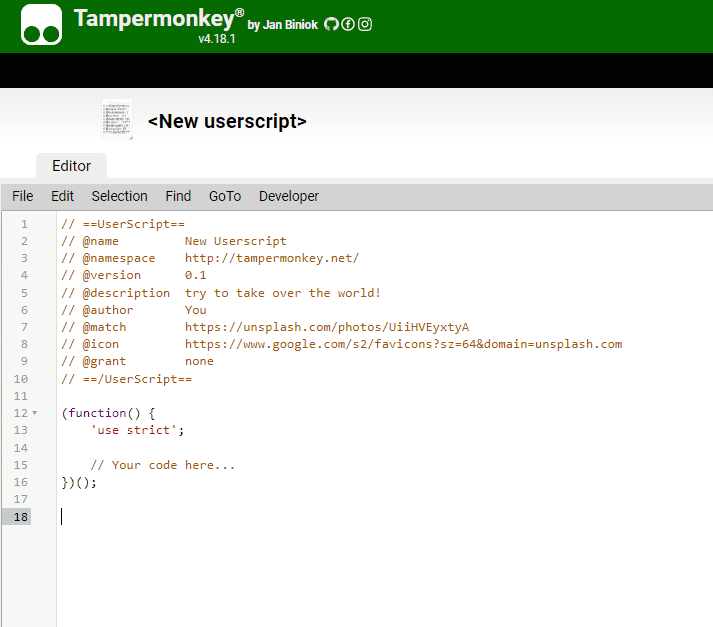
Task: Place cursor on the @match unsplash URL
Action: [326, 327]
